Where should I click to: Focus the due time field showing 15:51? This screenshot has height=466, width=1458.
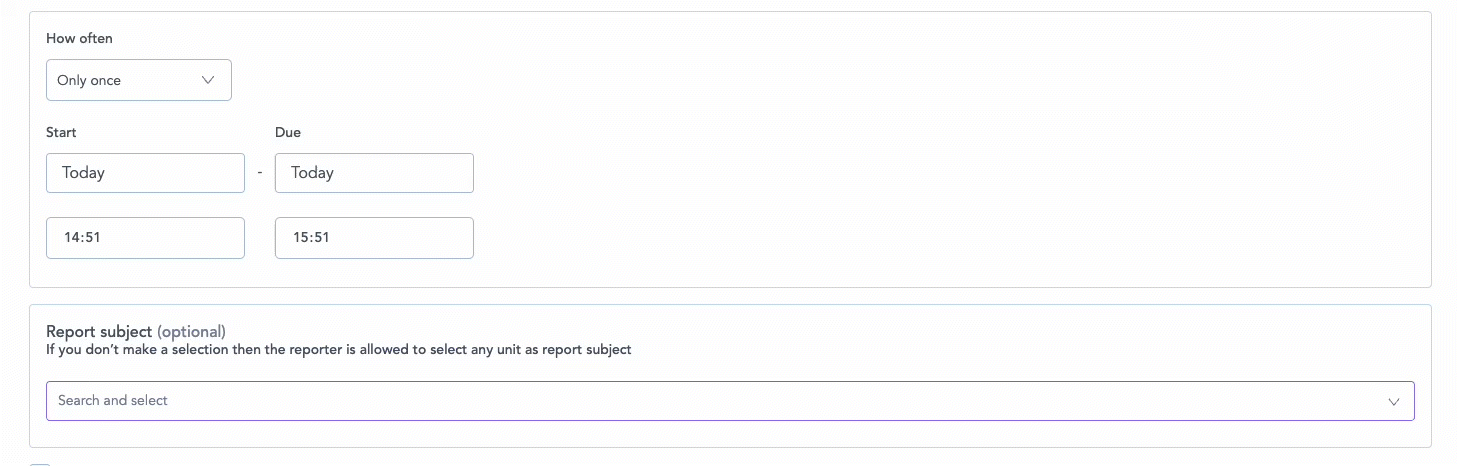click(x=374, y=238)
